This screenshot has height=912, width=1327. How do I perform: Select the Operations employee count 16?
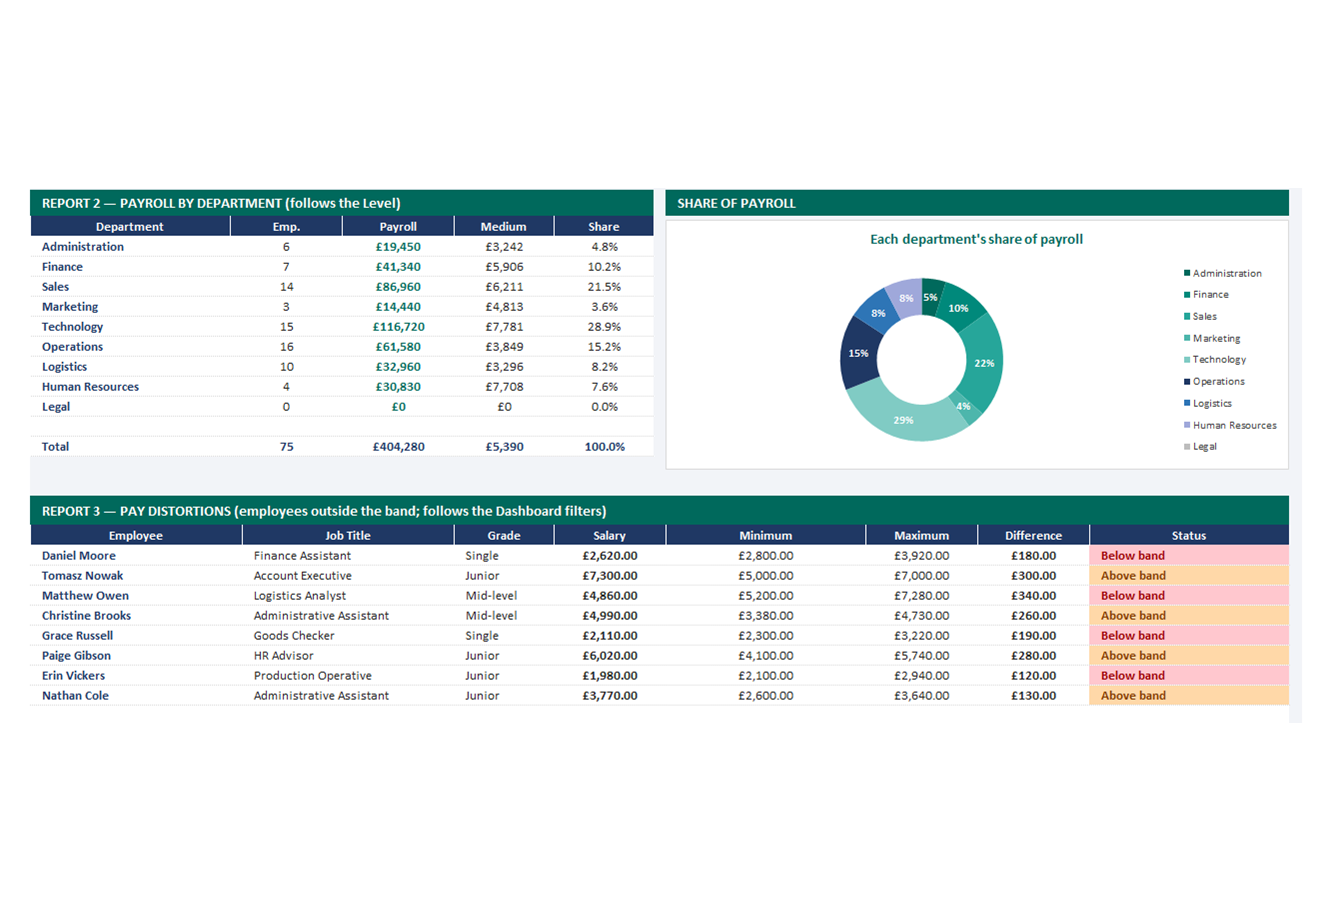click(286, 347)
